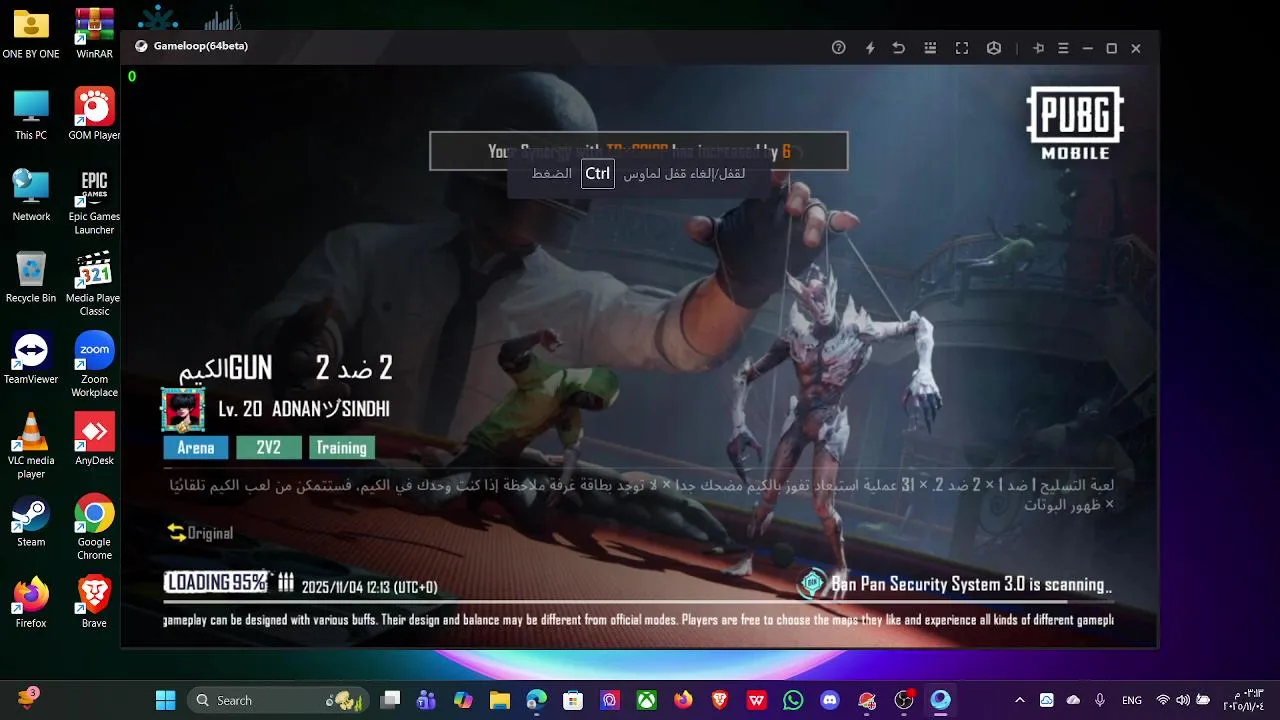1280x720 pixels.
Task: Open Steam desktop shortcut
Action: point(31,522)
